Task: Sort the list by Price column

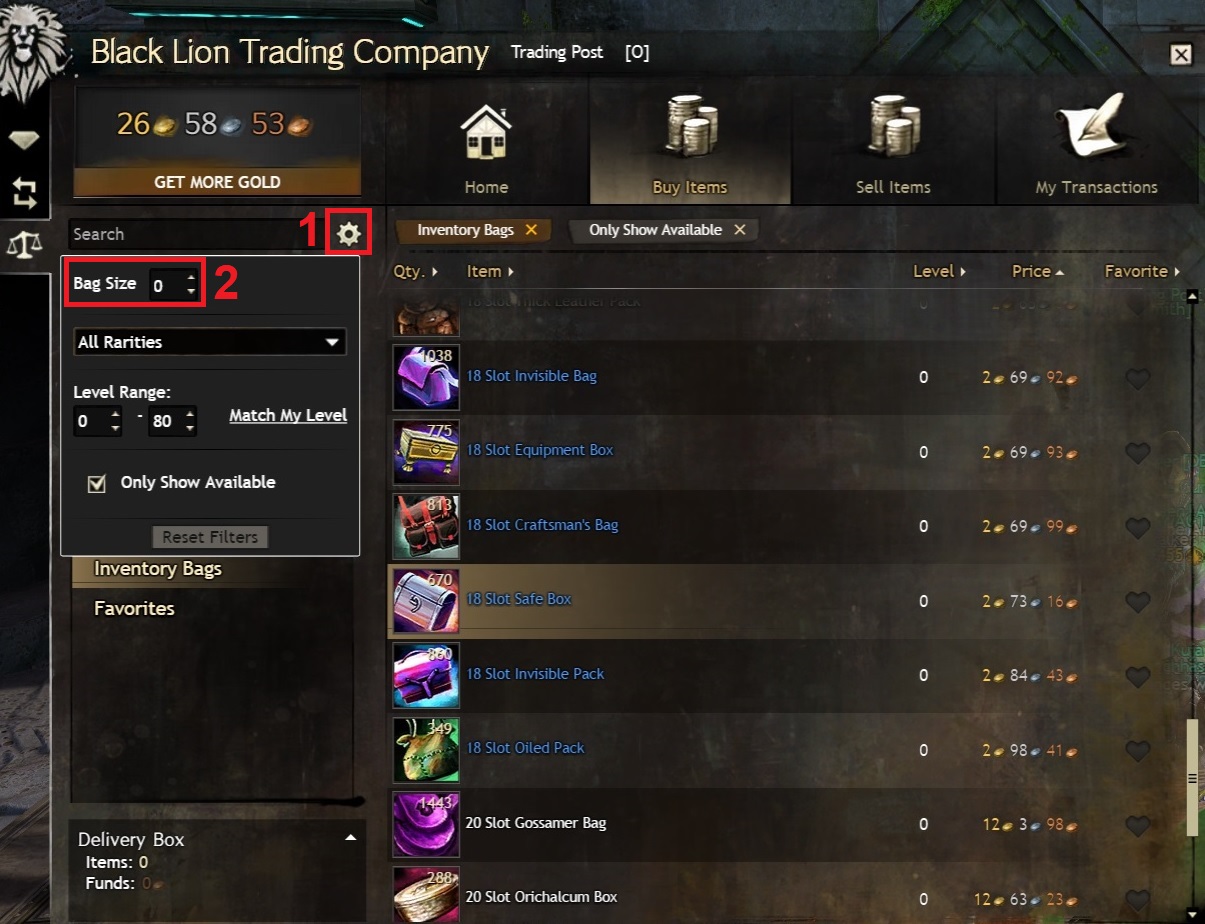Action: click(x=1037, y=271)
